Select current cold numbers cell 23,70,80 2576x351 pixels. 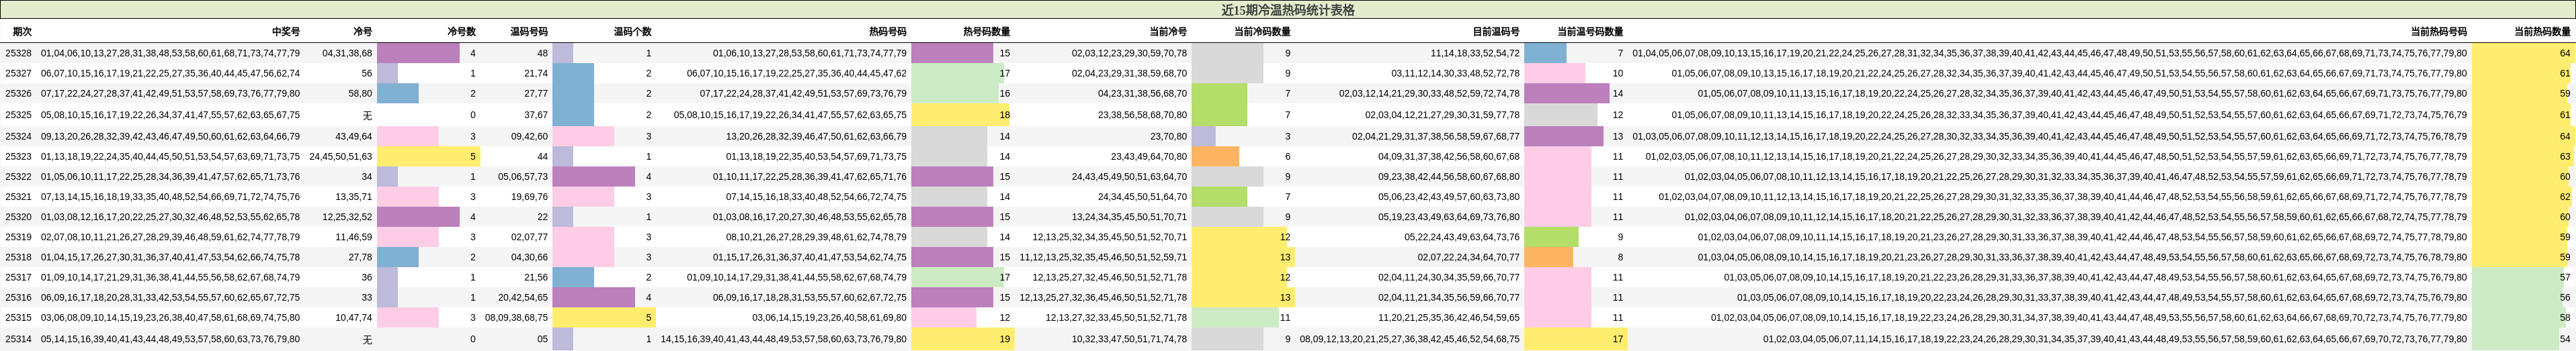[1168, 136]
